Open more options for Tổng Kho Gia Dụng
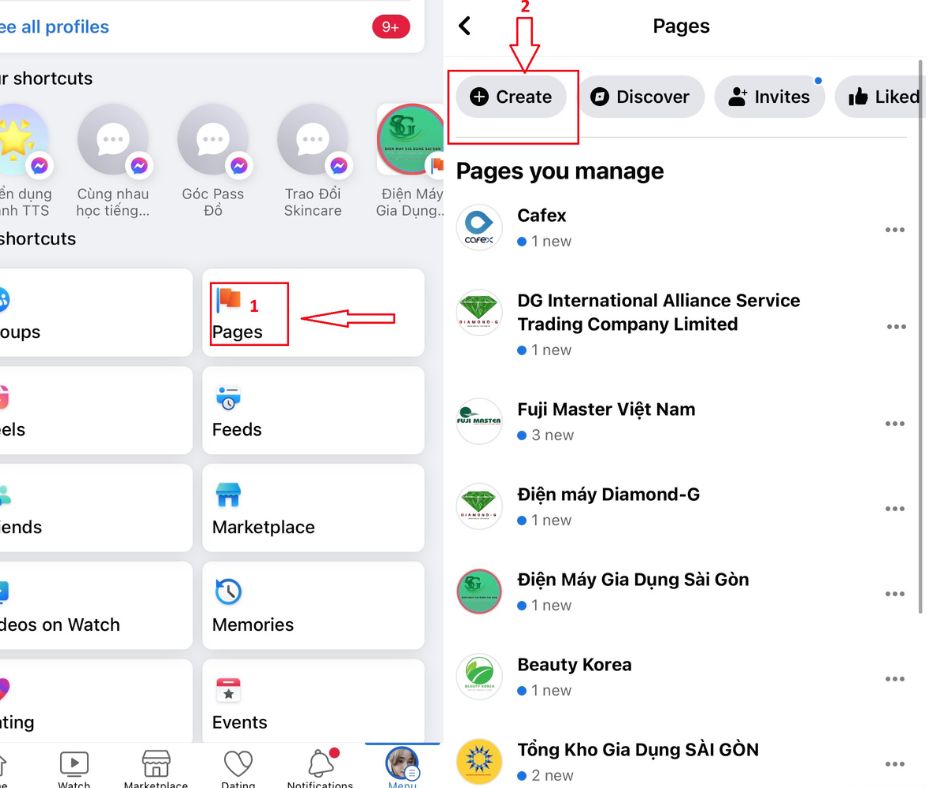The image size is (940, 788). [x=894, y=764]
